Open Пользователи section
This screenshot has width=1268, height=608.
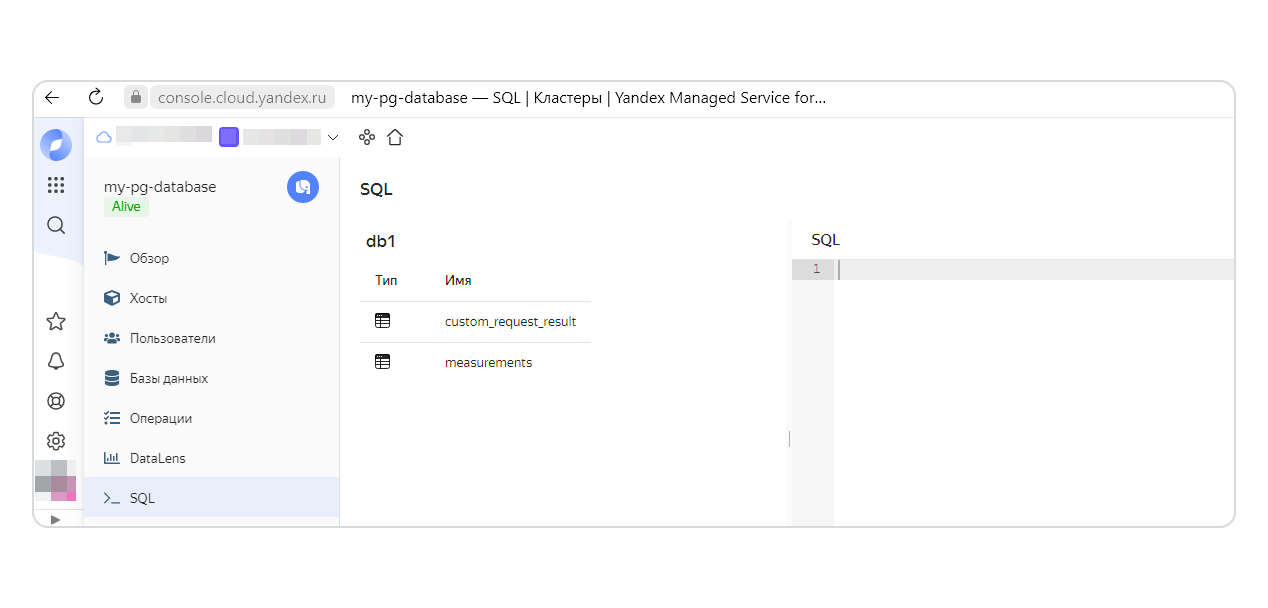[212, 338]
